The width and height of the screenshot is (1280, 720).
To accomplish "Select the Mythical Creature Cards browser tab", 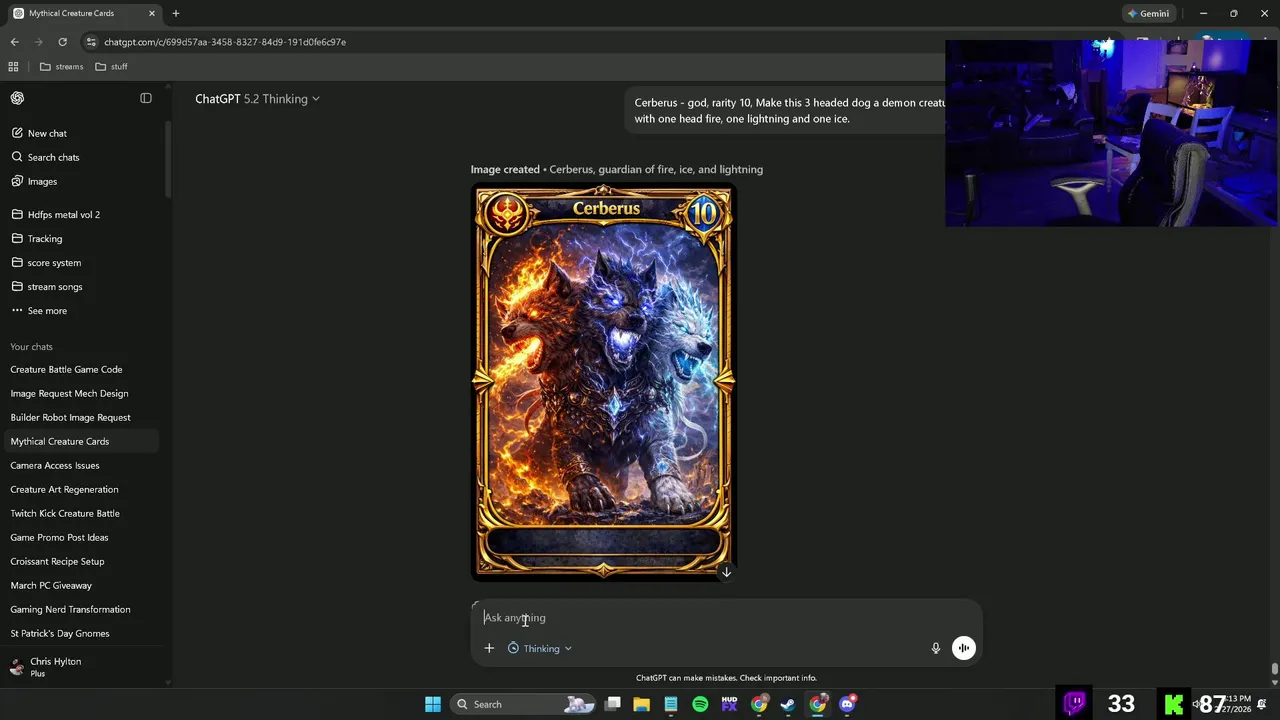I will (x=85, y=13).
